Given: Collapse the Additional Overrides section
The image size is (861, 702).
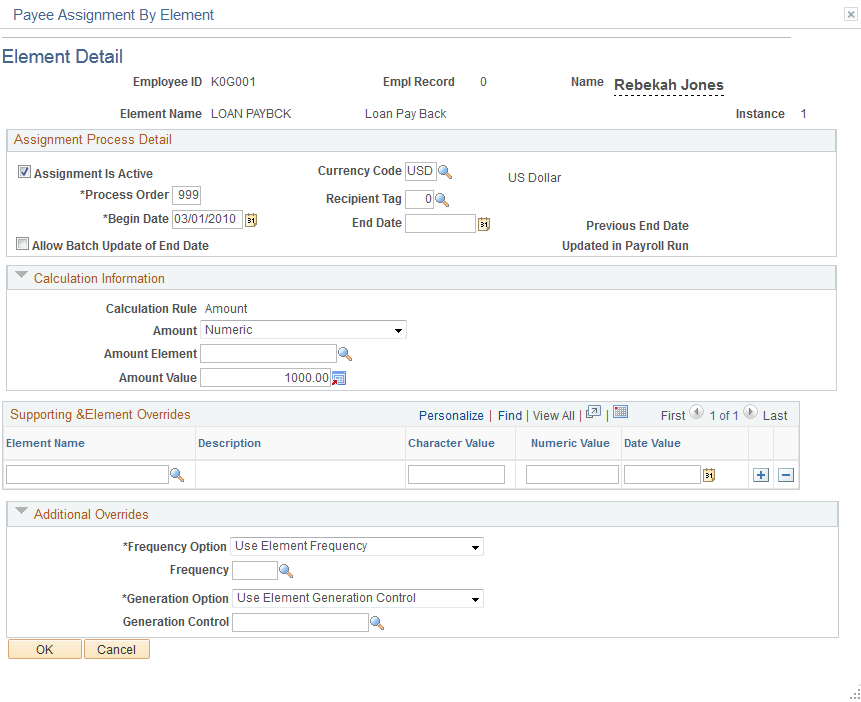Looking at the screenshot, I should [21, 511].
